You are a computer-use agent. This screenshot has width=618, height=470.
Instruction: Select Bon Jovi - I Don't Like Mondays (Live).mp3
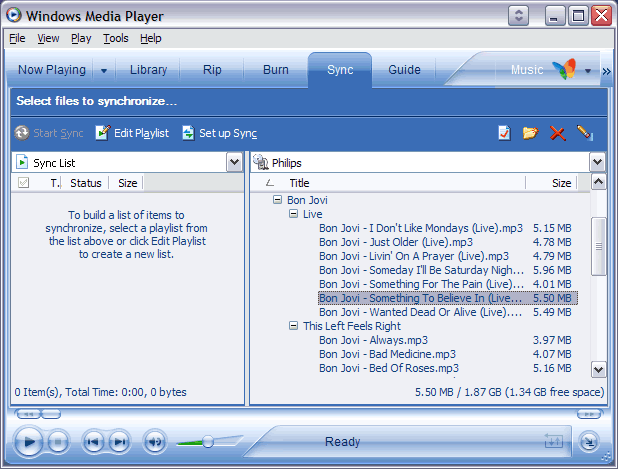click(x=448, y=228)
